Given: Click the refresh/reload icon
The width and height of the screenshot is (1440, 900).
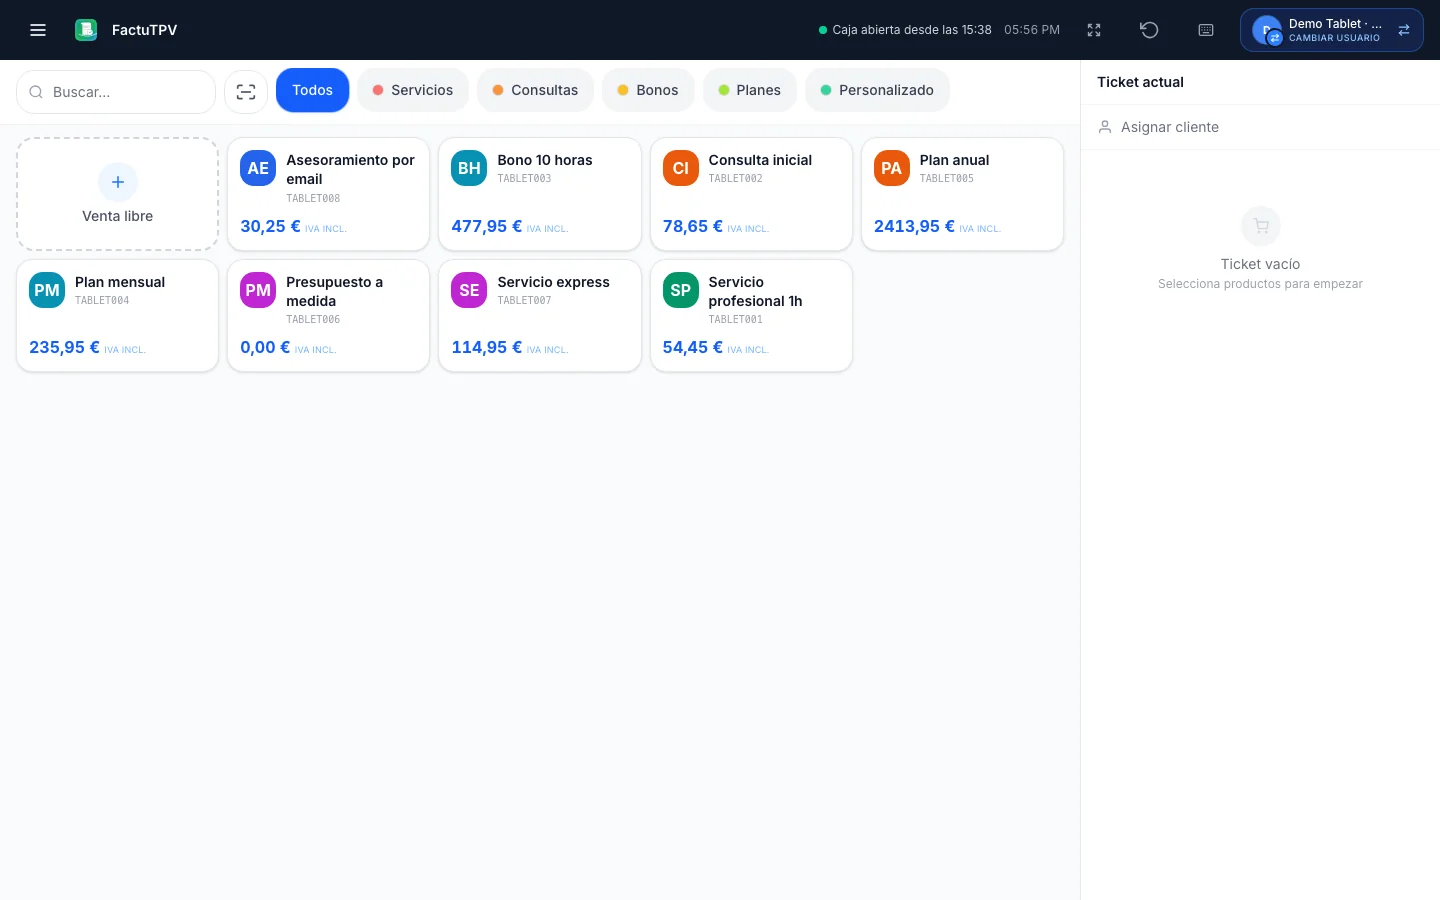Looking at the screenshot, I should (1149, 30).
